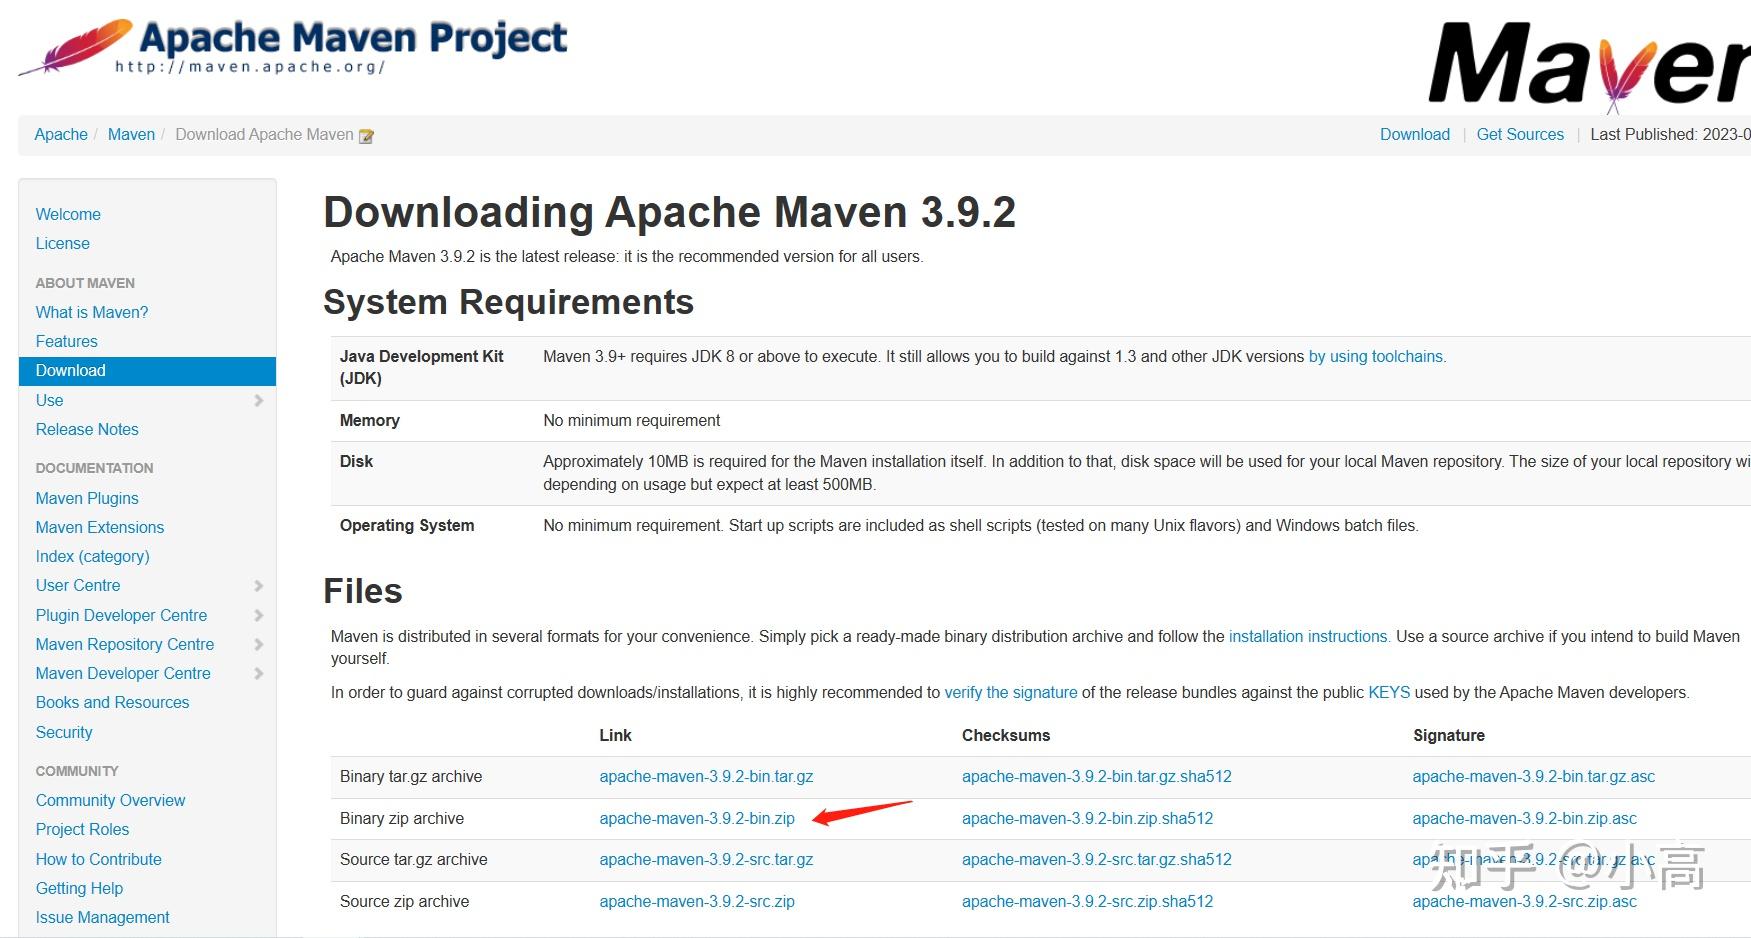
Task: Click the Java Development Kit (JDK) cell
Action: click(422, 367)
